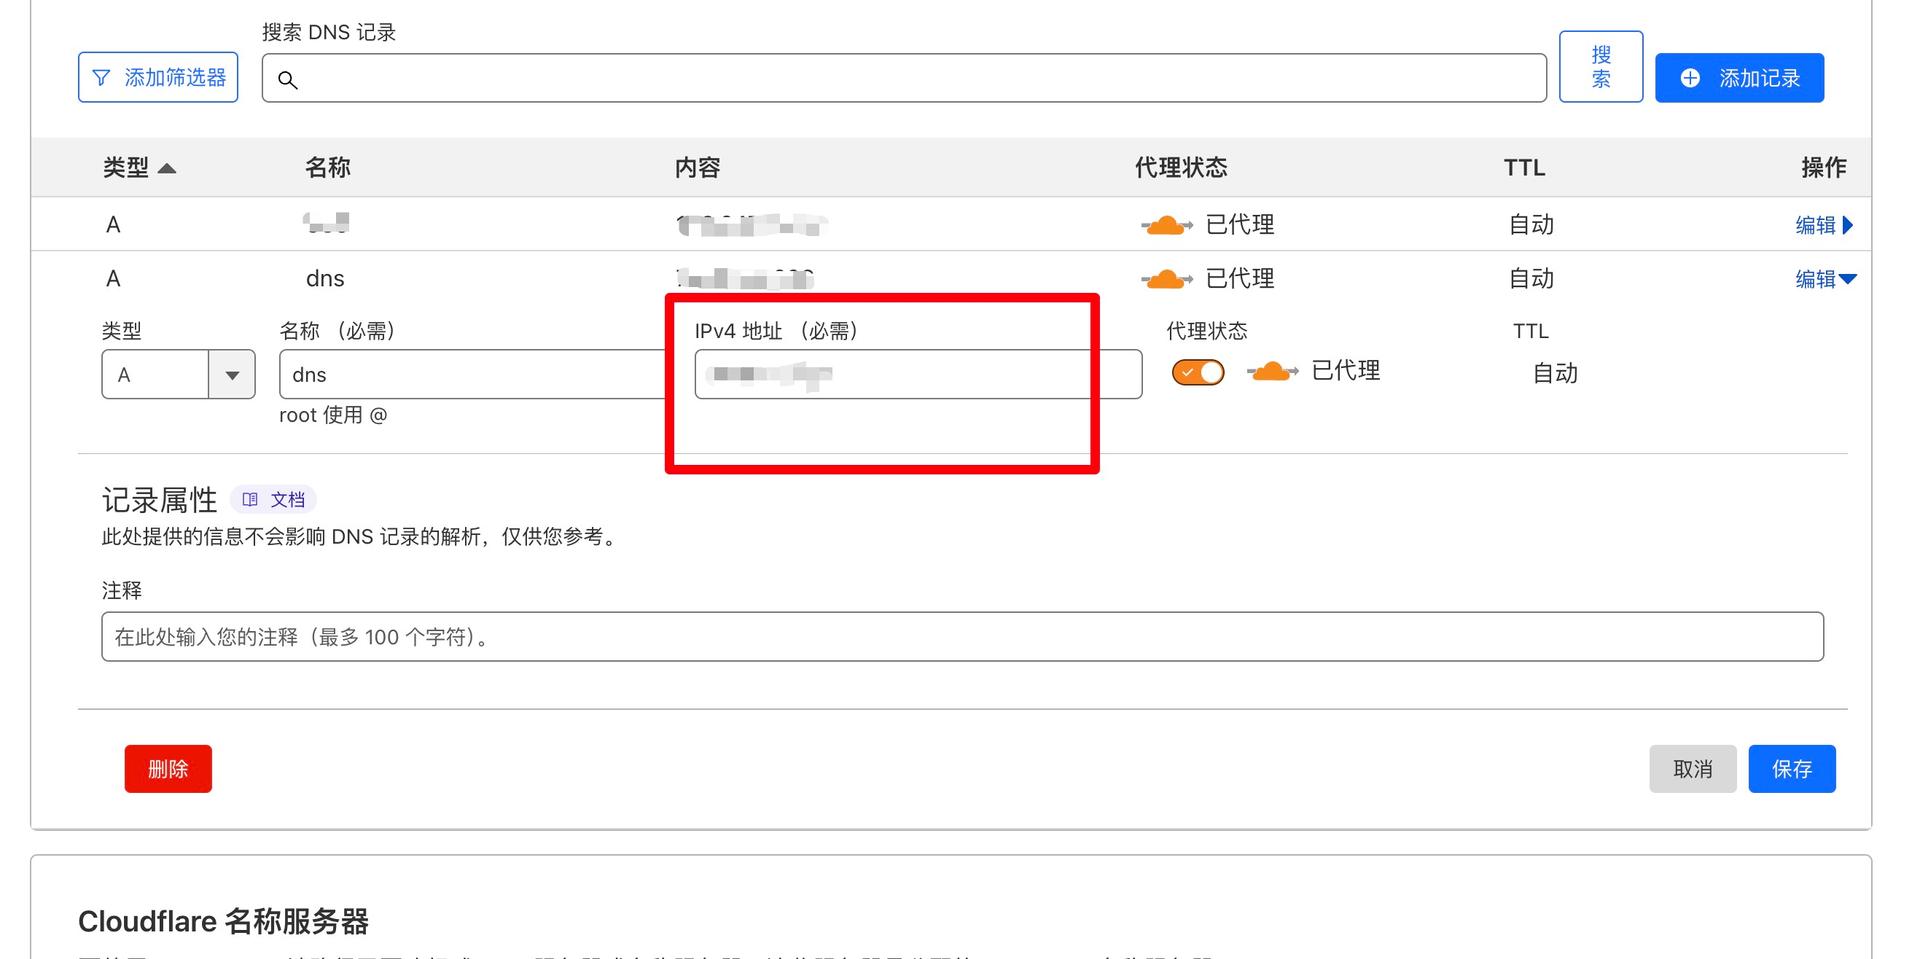Click the 自动 TTL value in the dns row
Screen dimensions: 1920x959
[1531, 279]
